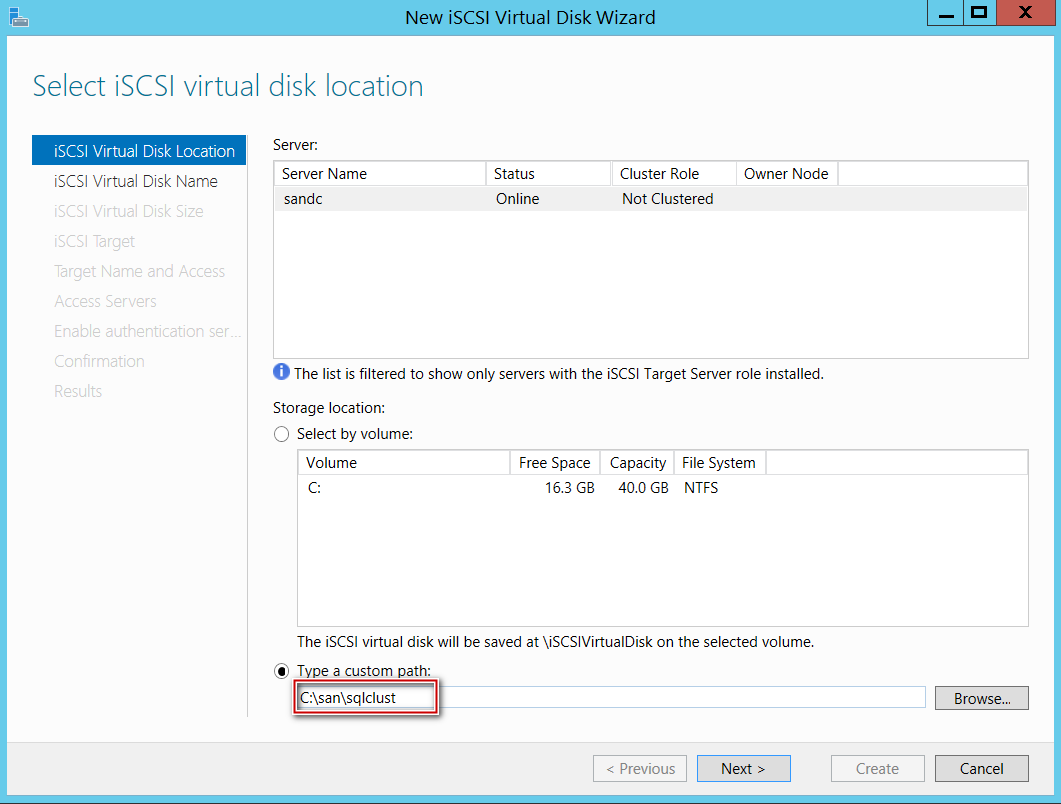Click Next to continue the wizard
This screenshot has width=1061, height=804.
(743, 768)
